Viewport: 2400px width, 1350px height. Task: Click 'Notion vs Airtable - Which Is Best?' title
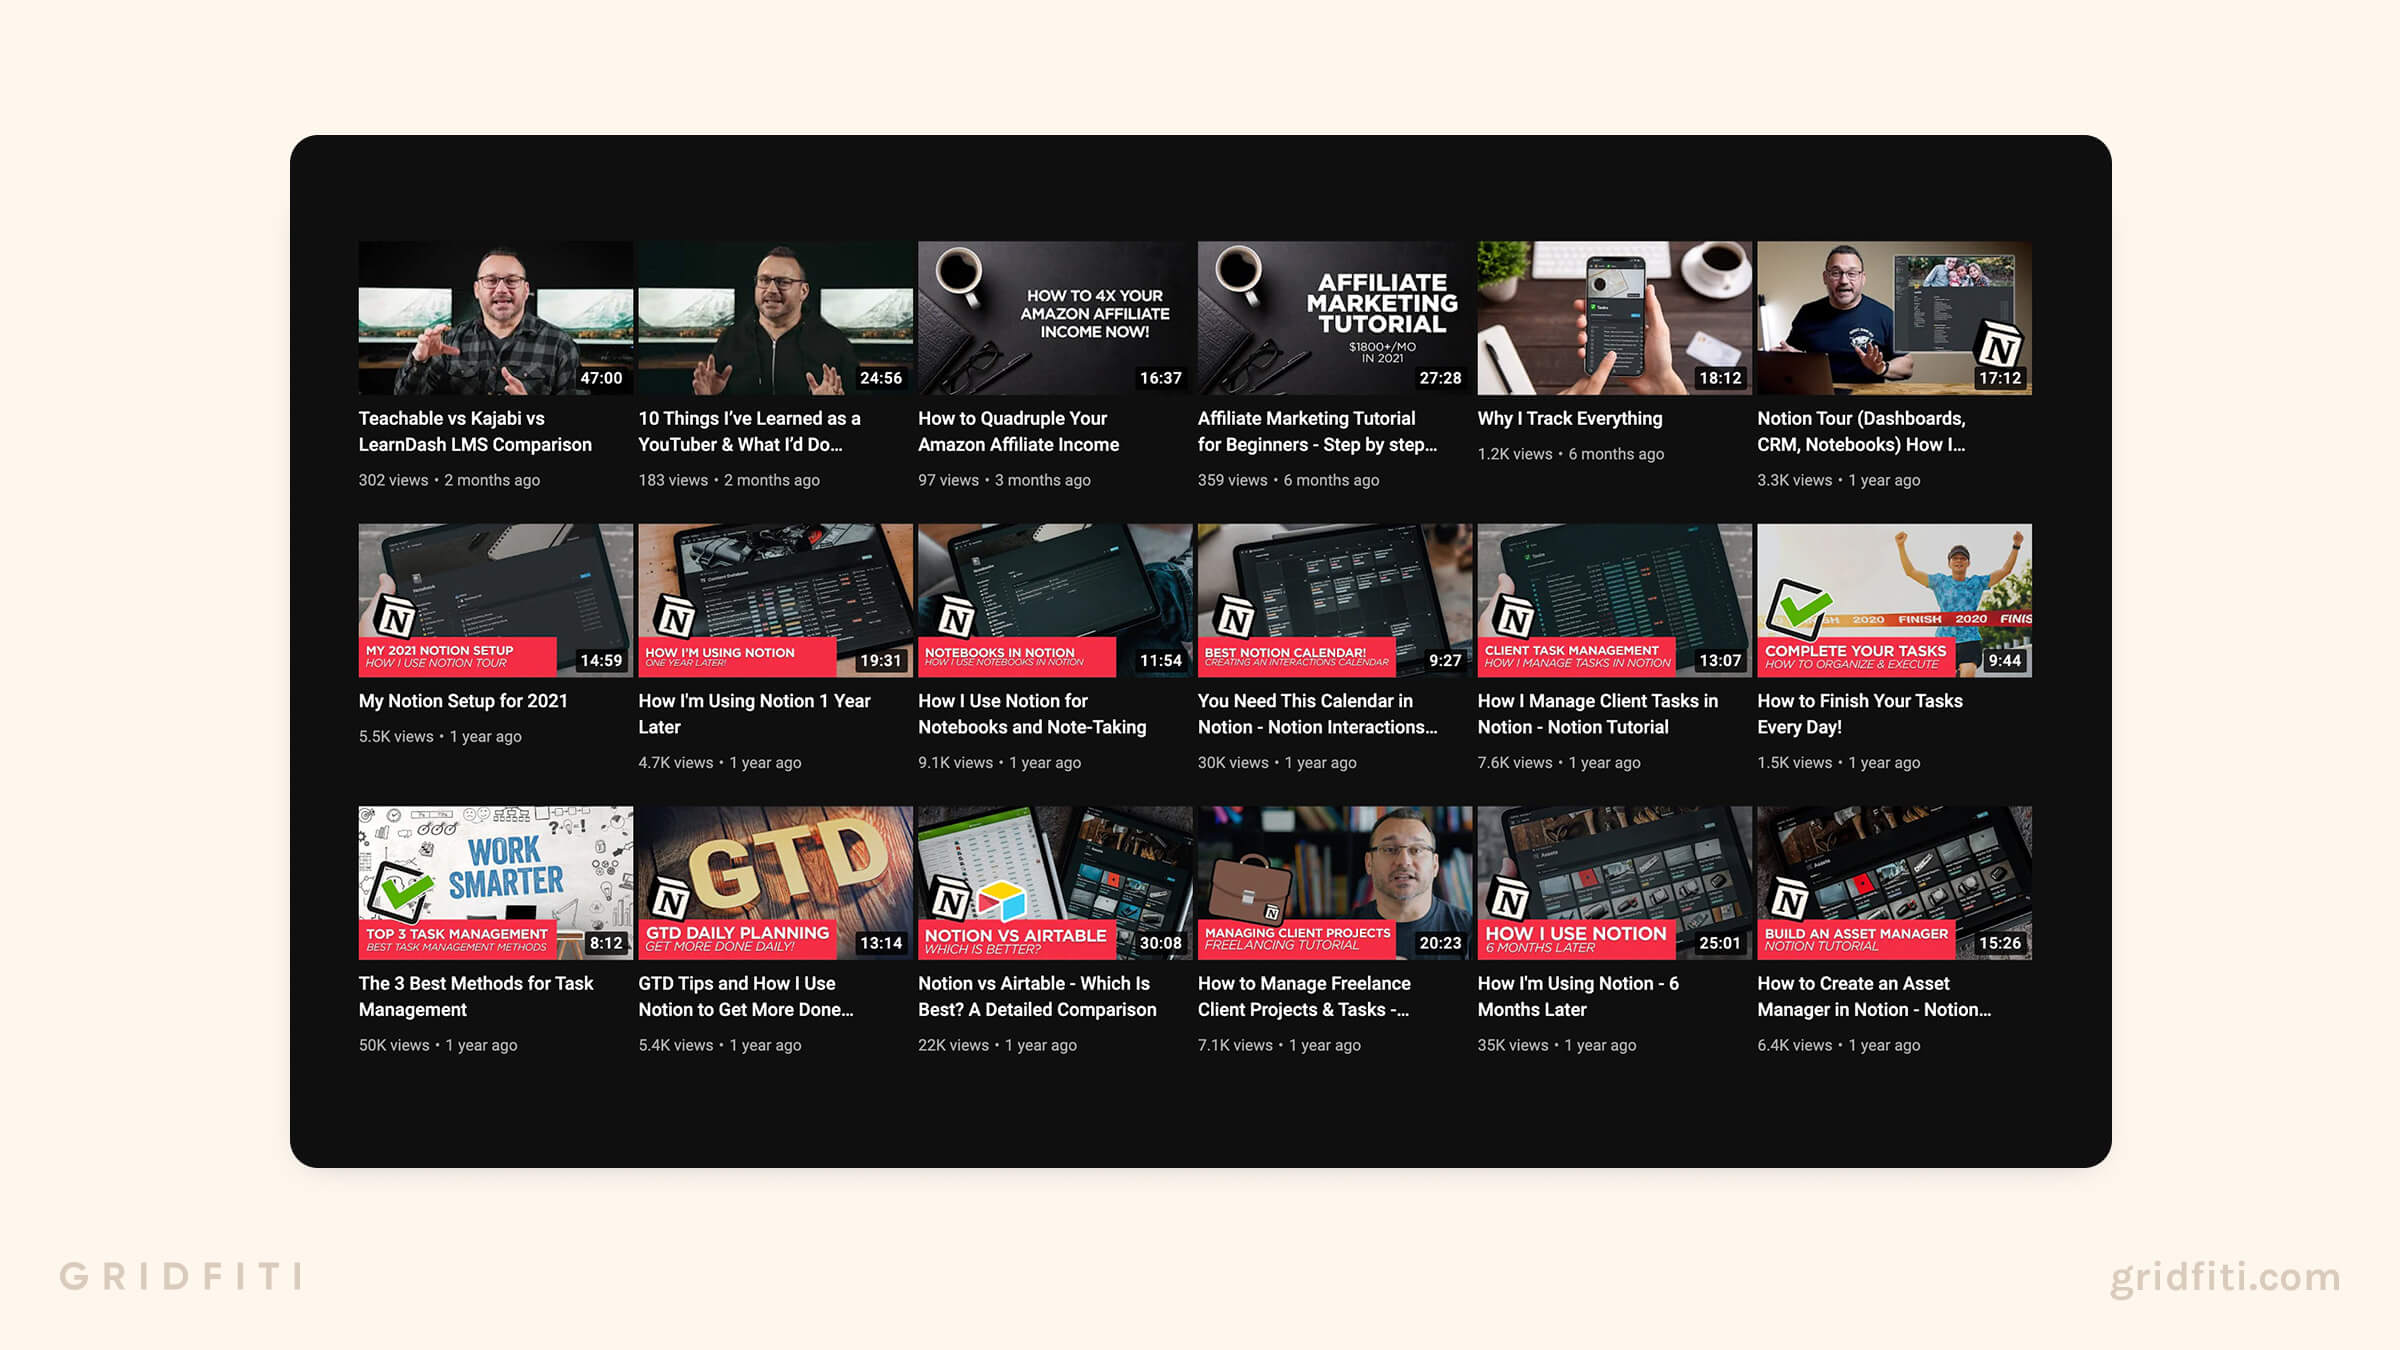1037,997
